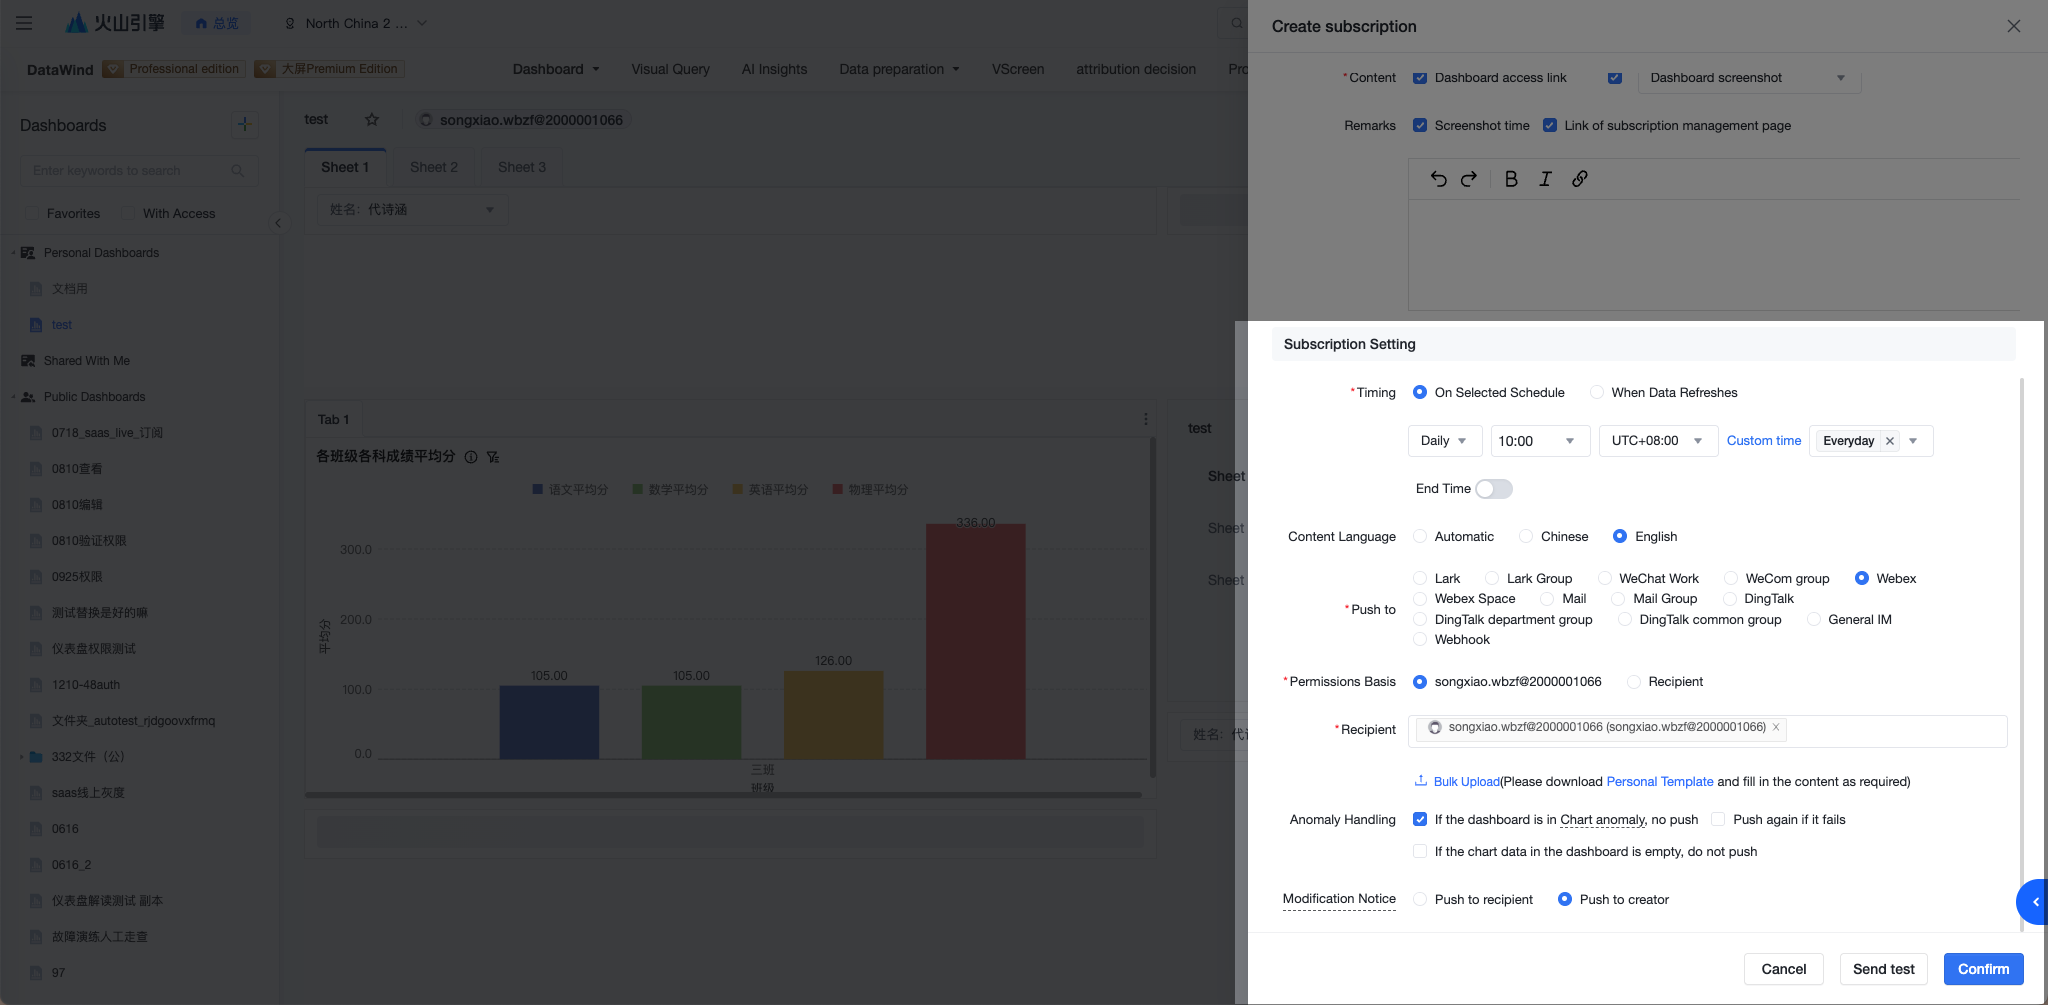
Task: Open the UTC+08:00 timezone dropdown
Action: [x=1658, y=441]
